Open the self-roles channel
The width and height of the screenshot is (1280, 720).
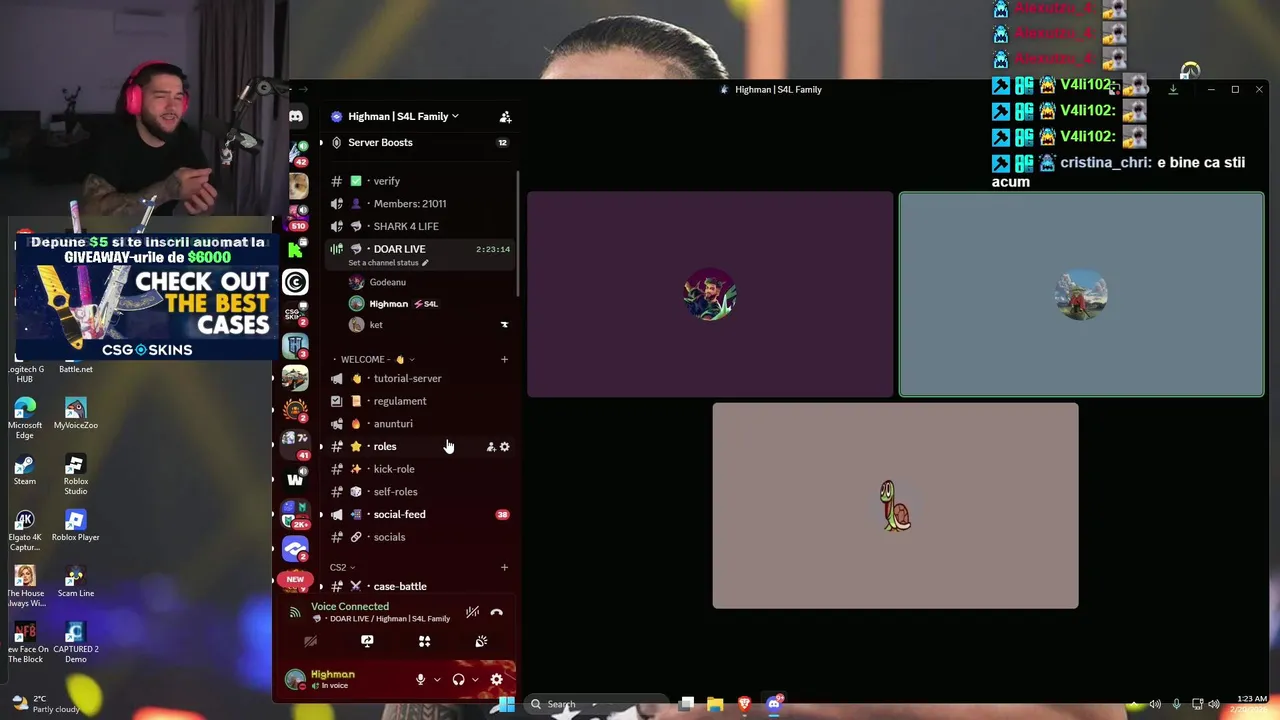click(420, 492)
